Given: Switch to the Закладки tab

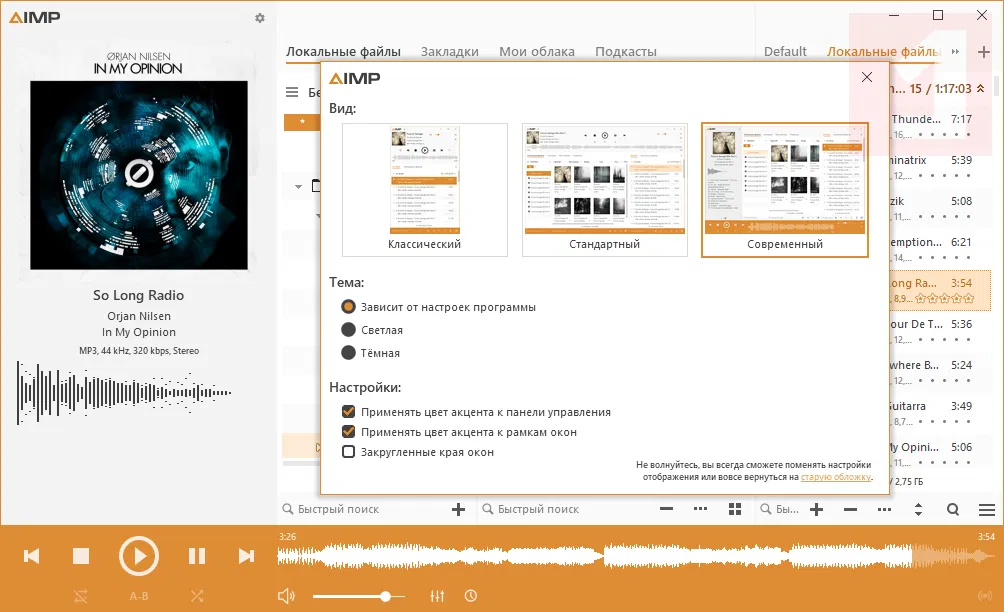Looking at the screenshot, I should click(449, 51).
